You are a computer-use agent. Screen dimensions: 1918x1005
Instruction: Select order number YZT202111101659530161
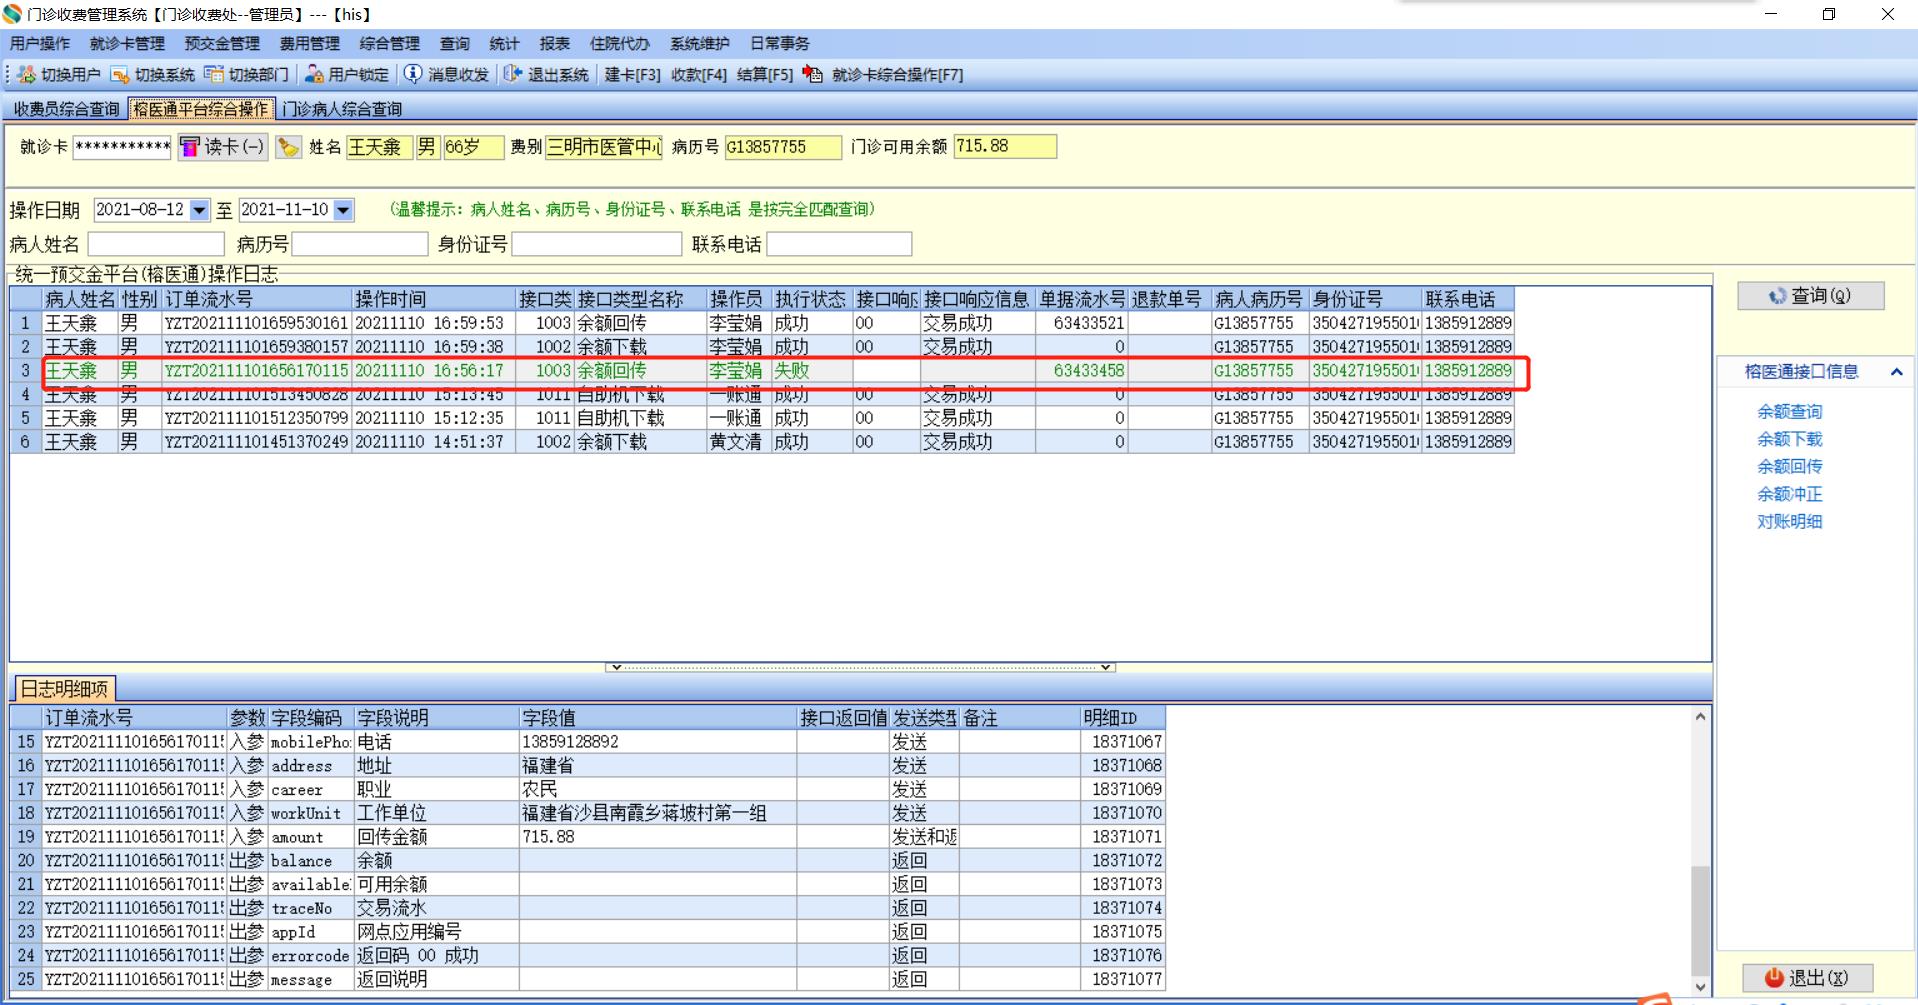point(256,323)
